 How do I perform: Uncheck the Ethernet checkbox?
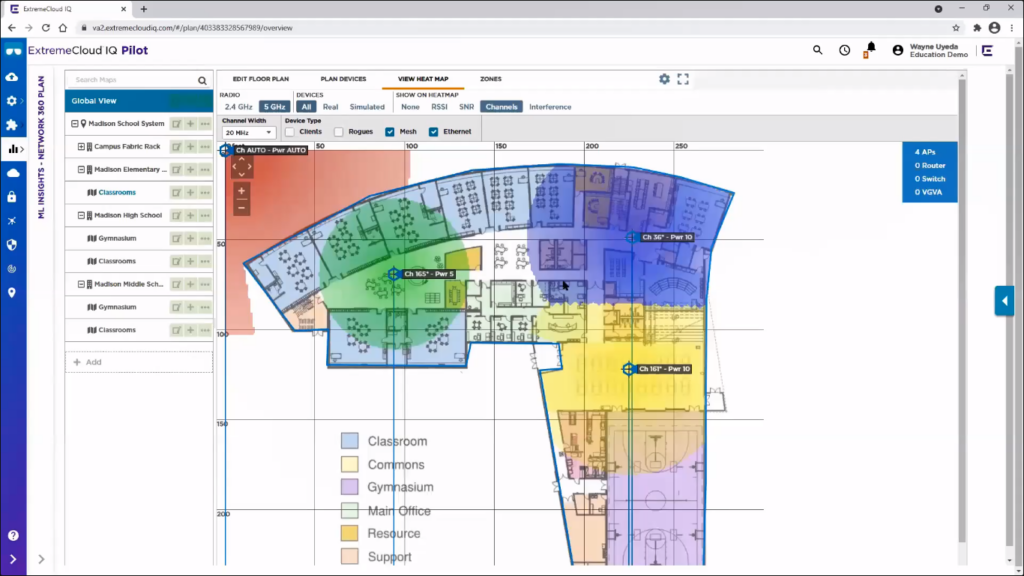(434, 132)
